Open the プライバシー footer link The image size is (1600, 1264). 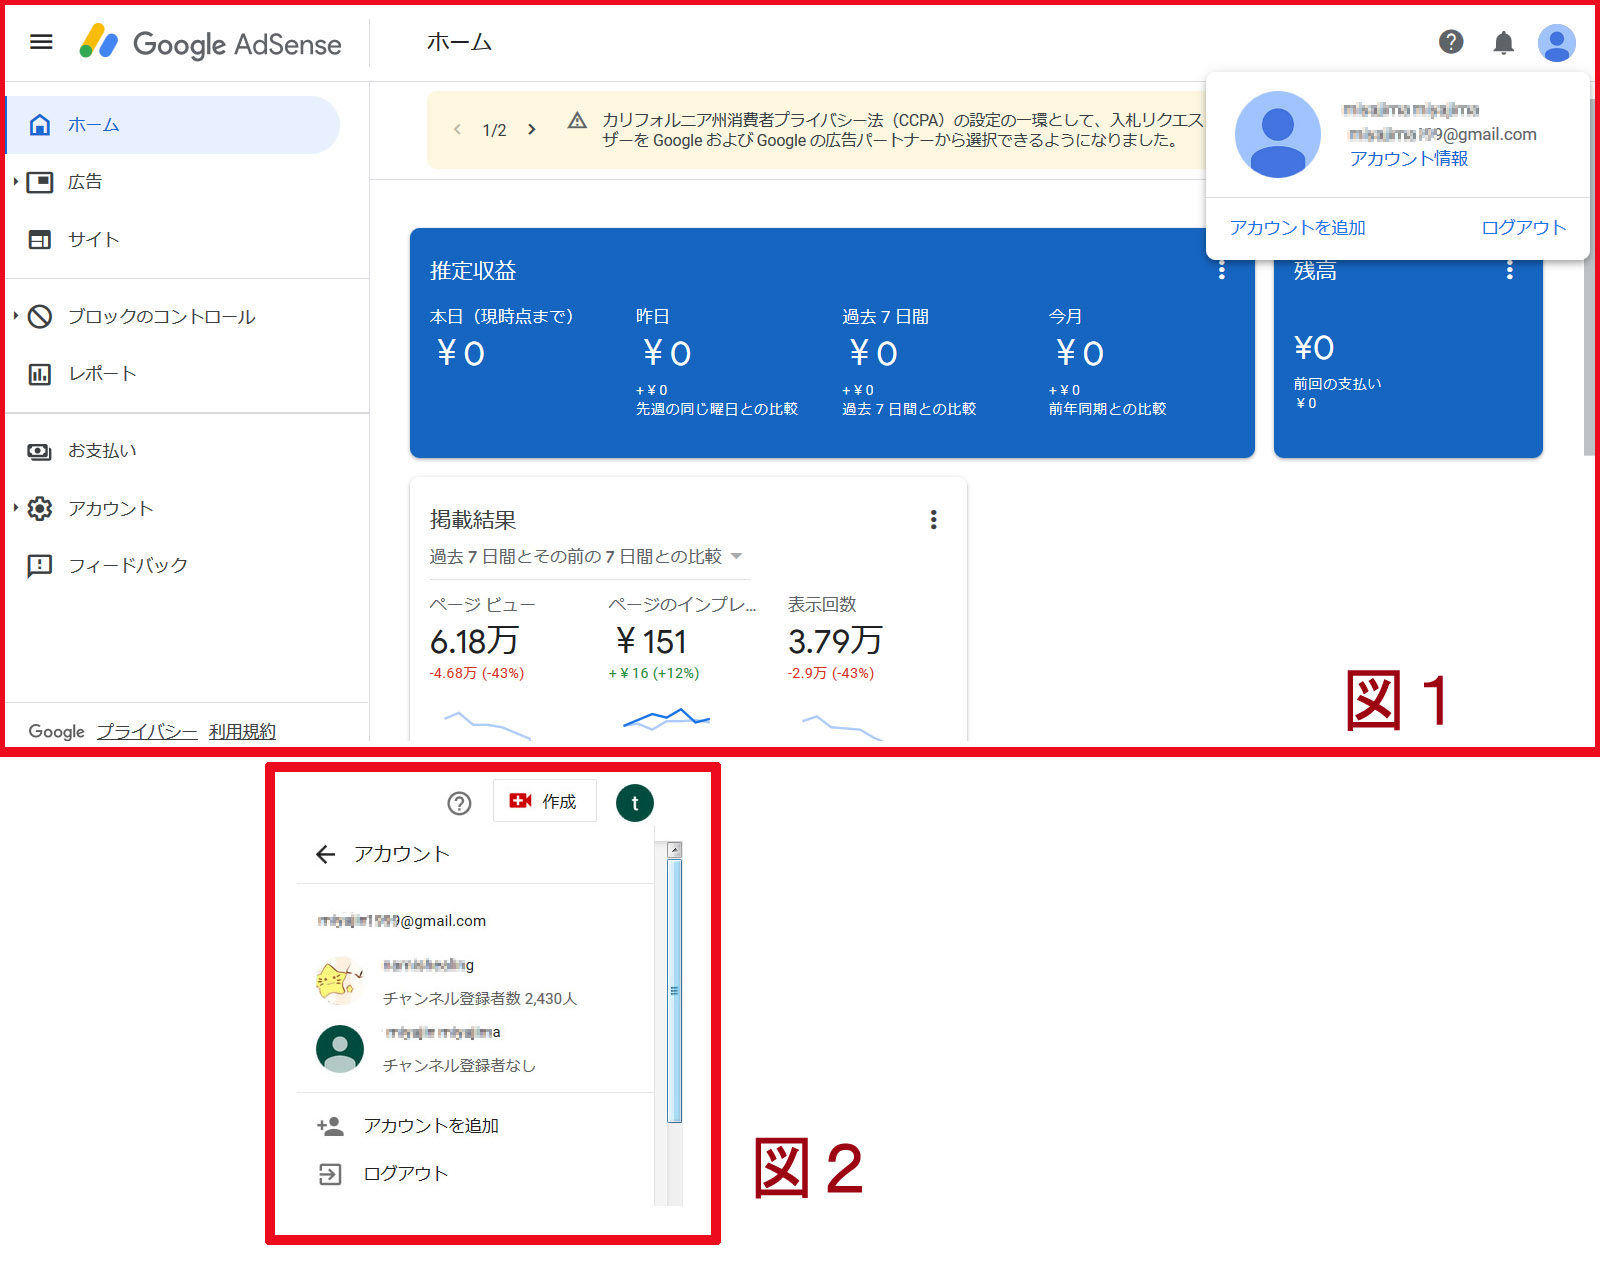coord(147,731)
